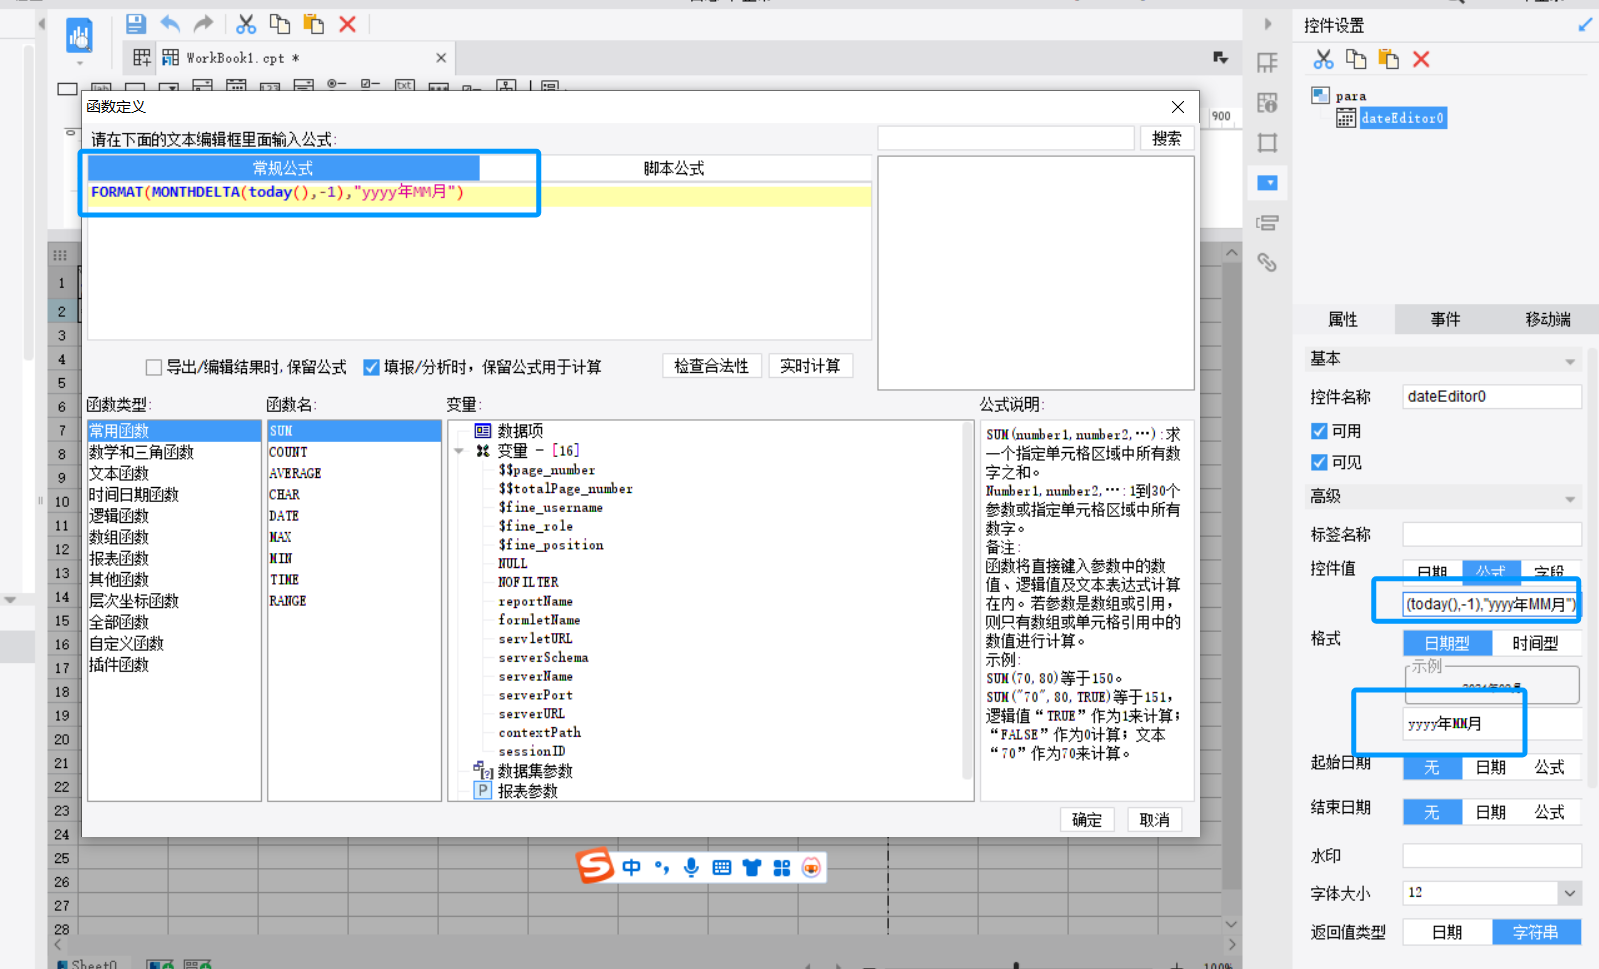Open the application logo menu

click(79, 37)
